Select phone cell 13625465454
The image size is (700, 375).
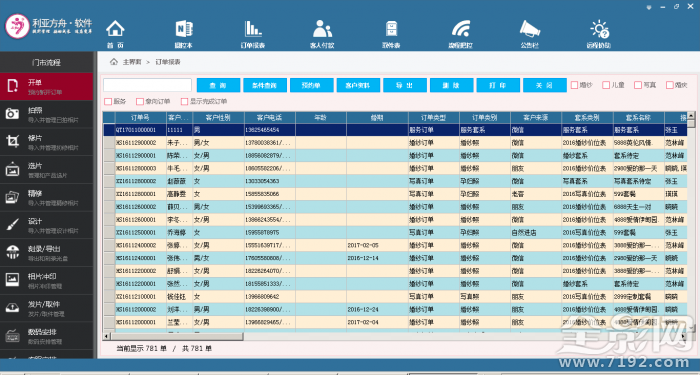pyautogui.click(x=270, y=130)
